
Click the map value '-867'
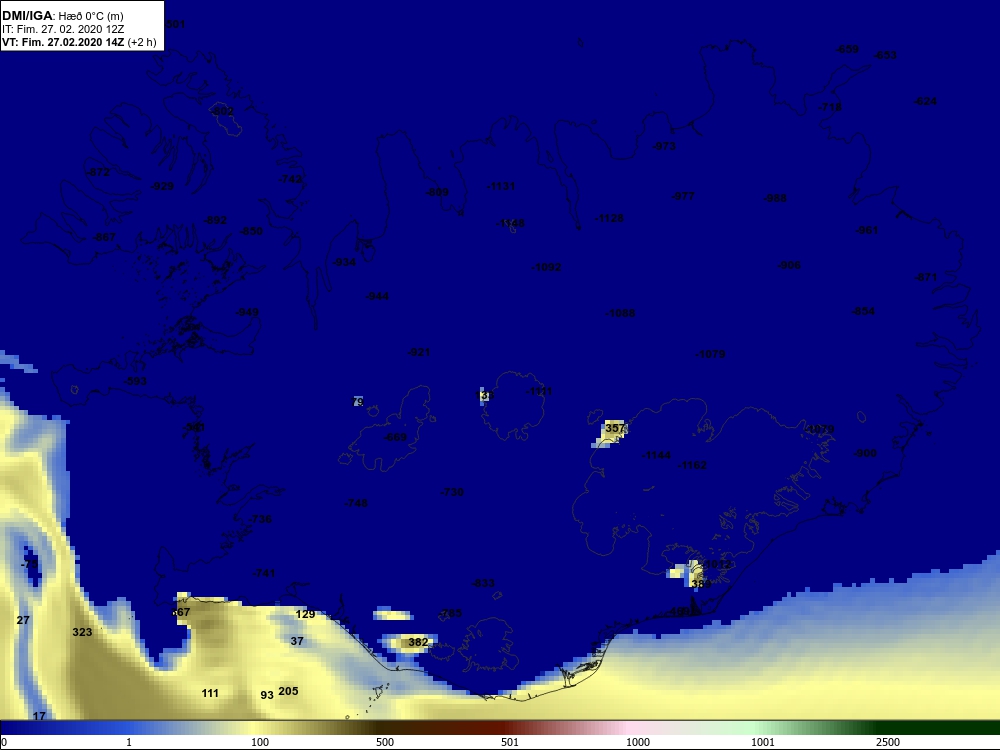coord(104,237)
